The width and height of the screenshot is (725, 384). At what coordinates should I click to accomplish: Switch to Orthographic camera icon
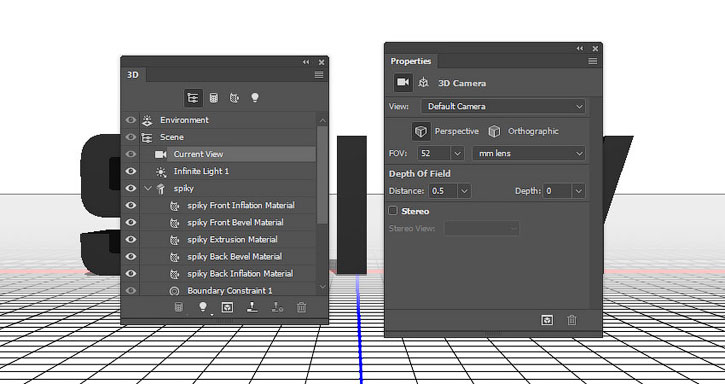click(494, 131)
